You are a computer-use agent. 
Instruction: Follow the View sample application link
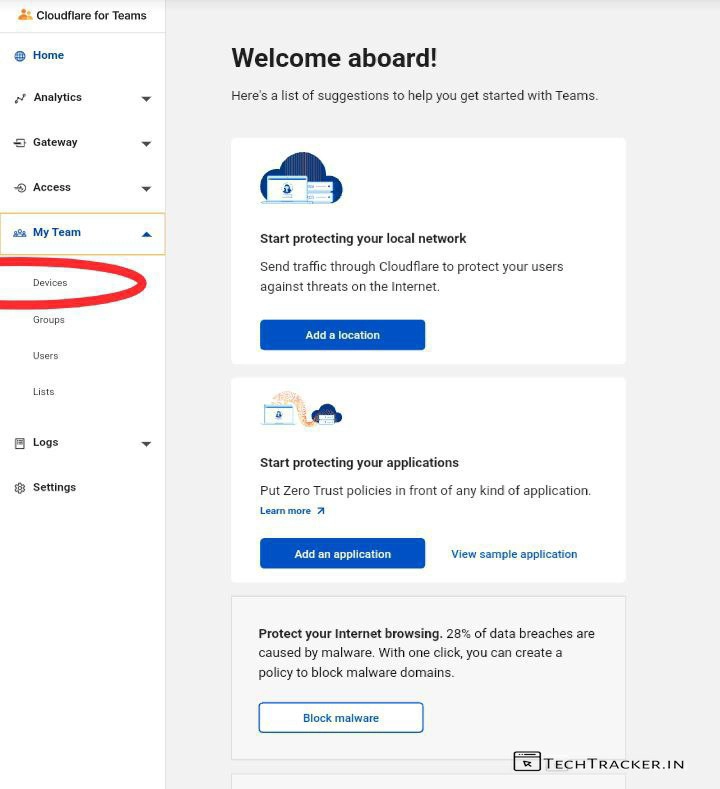(x=514, y=554)
